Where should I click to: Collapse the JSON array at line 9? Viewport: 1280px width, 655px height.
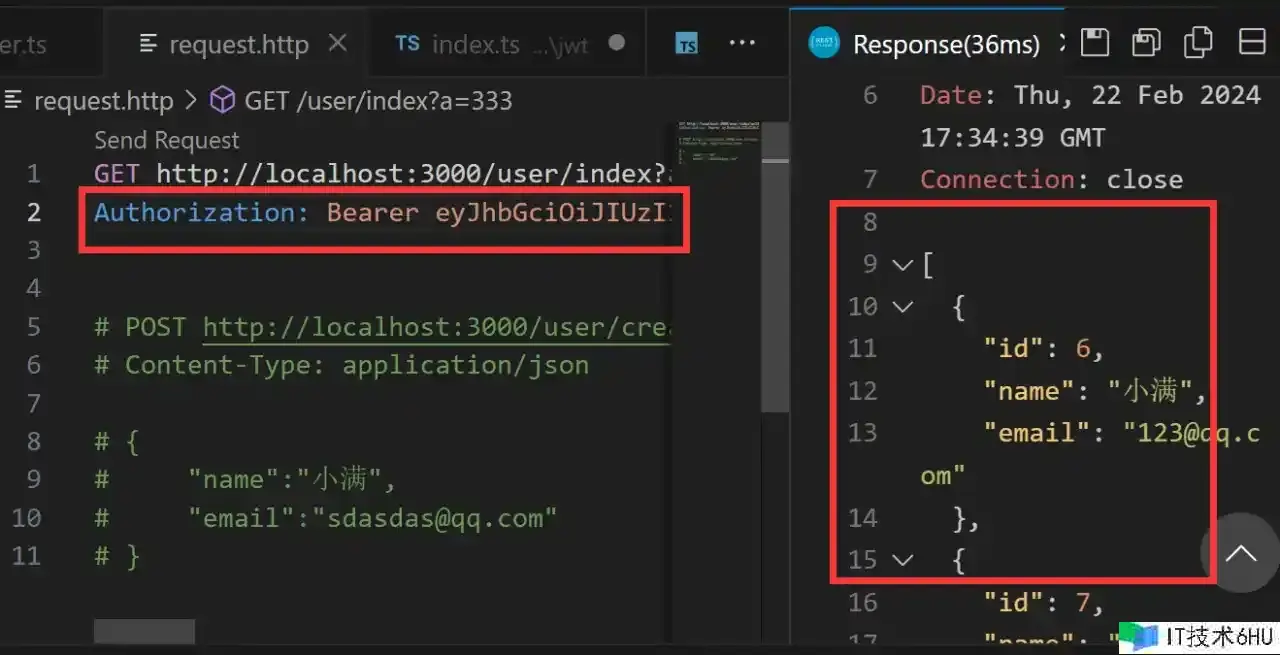903,265
